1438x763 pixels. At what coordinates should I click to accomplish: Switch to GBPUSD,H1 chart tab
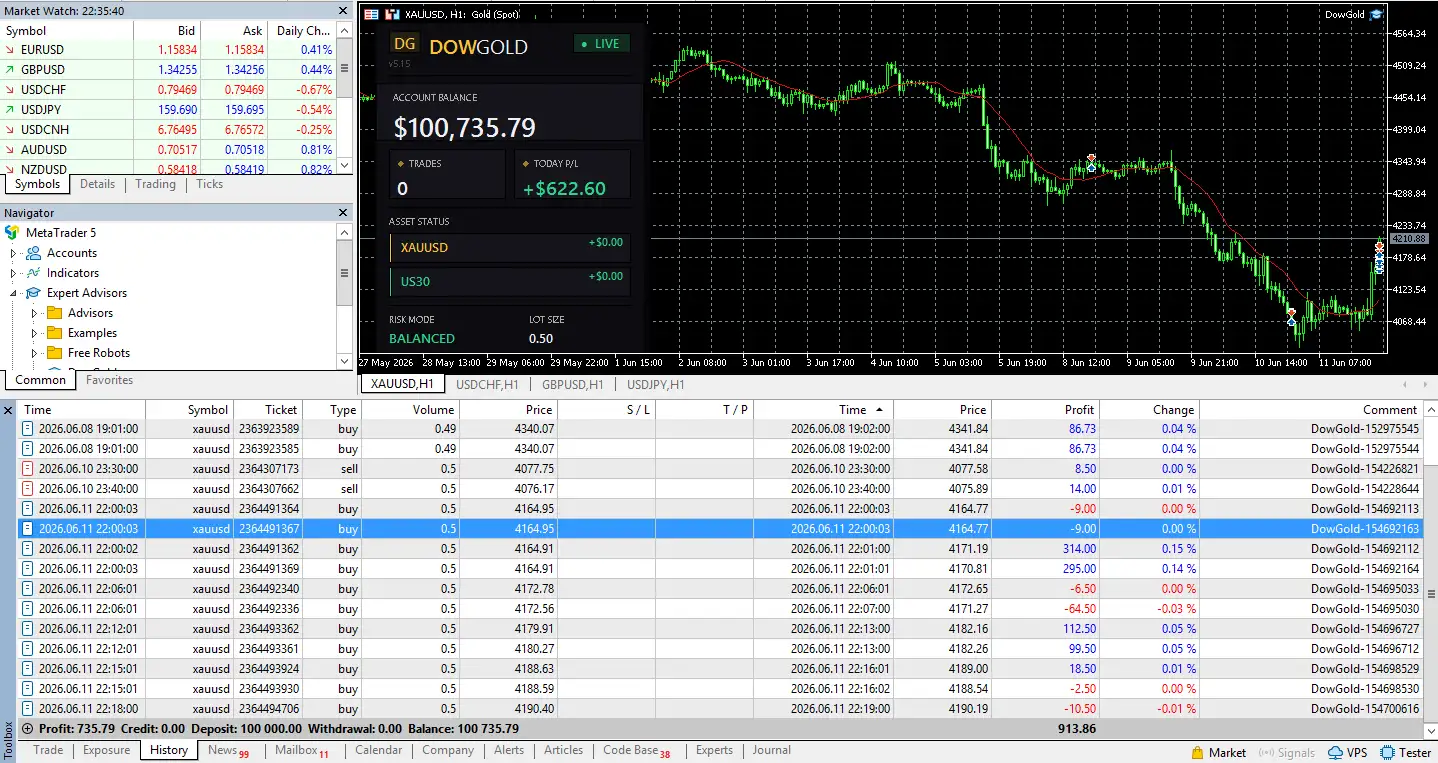[x=572, y=384]
